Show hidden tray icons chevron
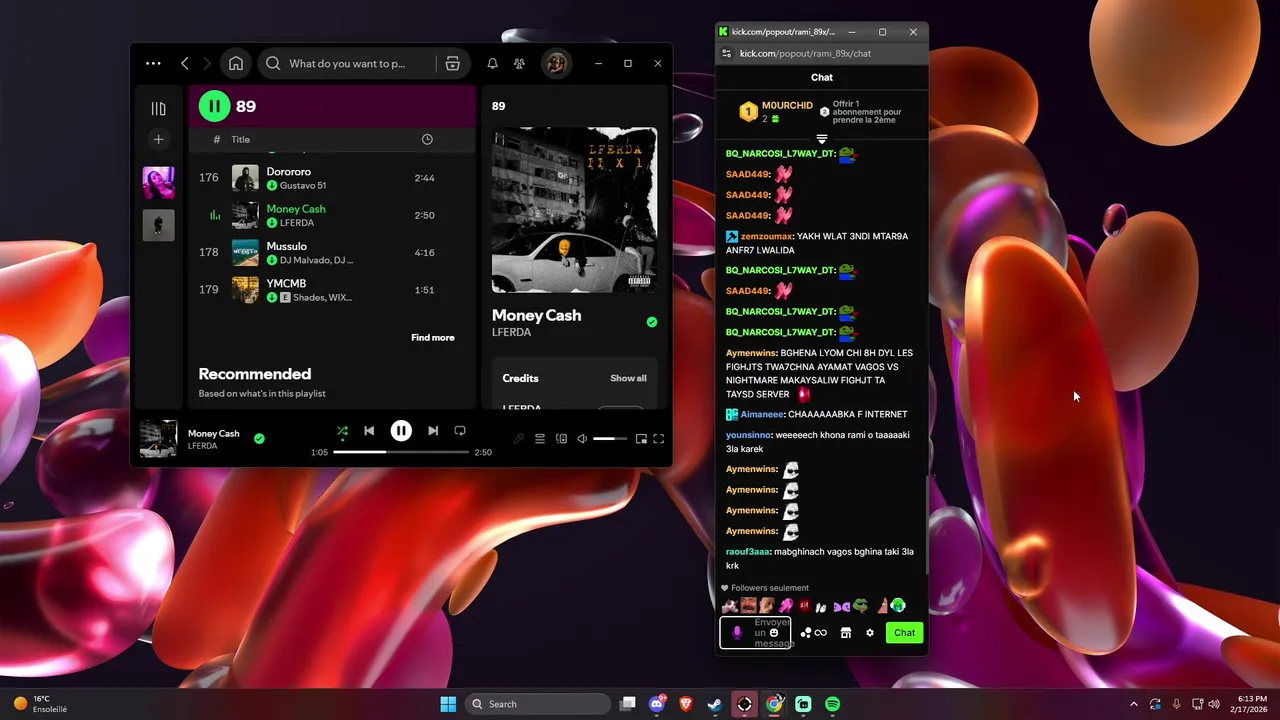 (x=1133, y=704)
